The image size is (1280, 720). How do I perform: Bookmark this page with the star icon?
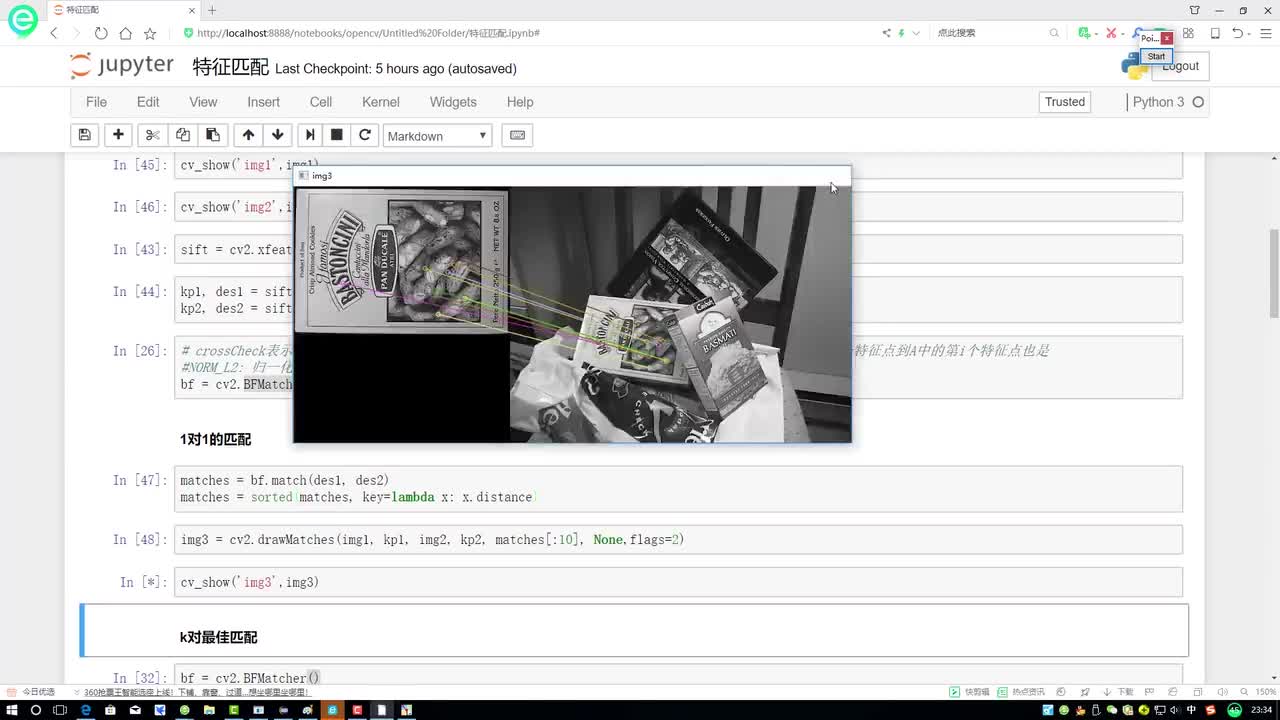(x=150, y=33)
